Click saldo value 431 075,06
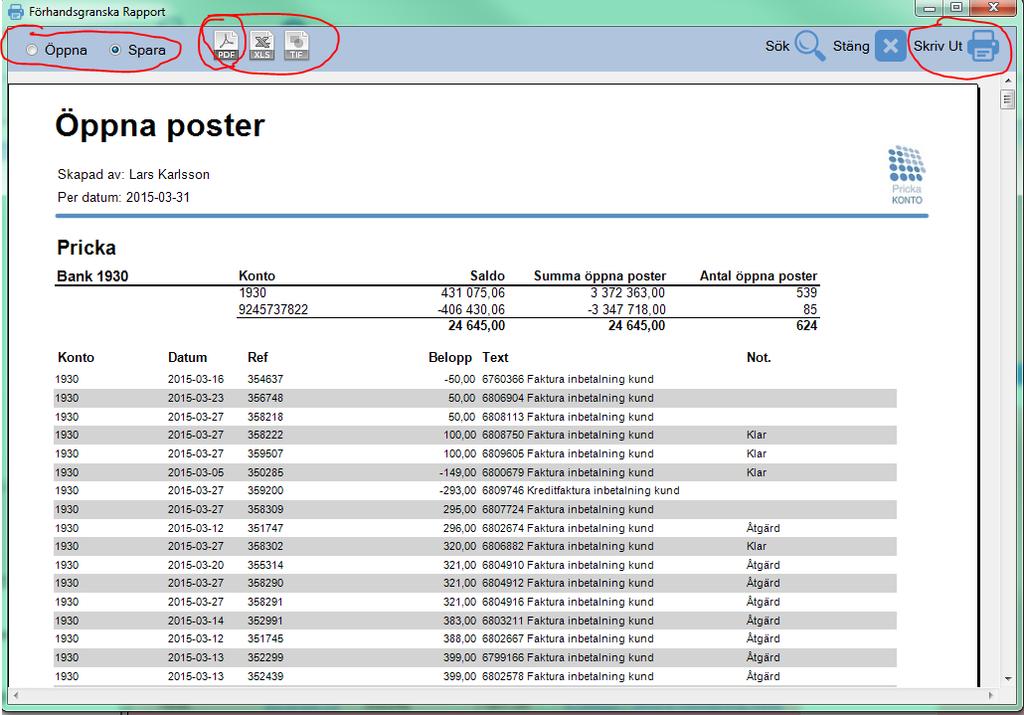The width and height of the screenshot is (1024, 715). pos(473,293)
